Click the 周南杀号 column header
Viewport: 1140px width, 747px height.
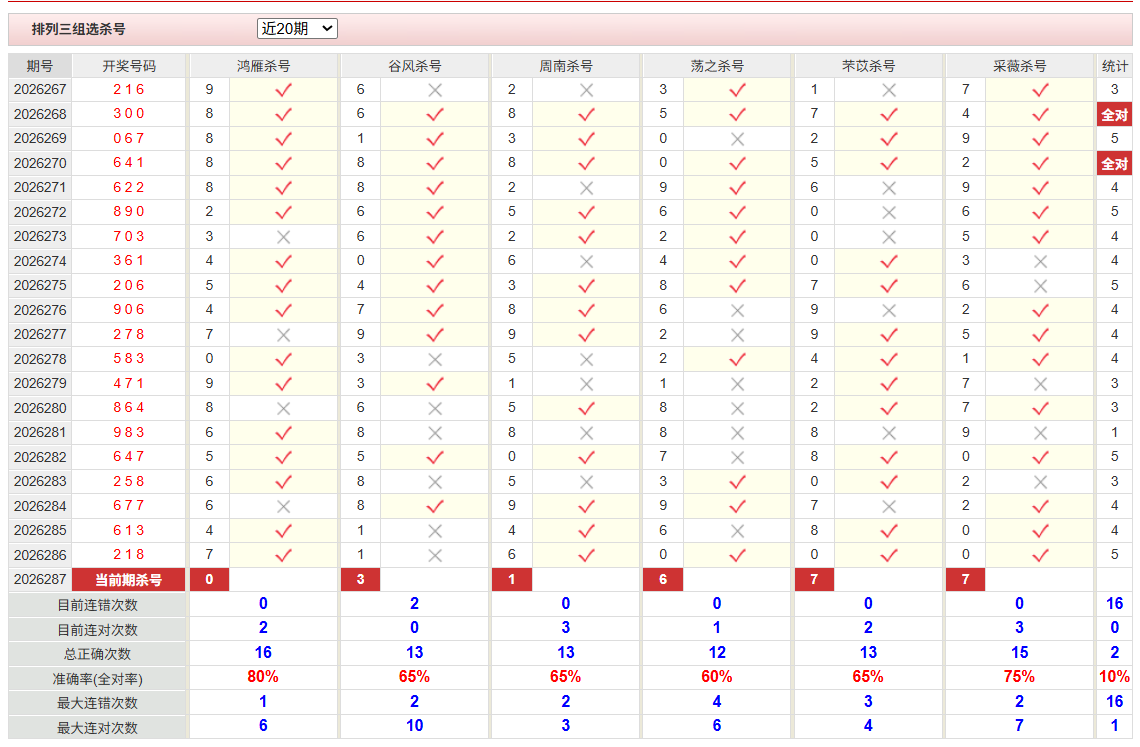point(566,66)
